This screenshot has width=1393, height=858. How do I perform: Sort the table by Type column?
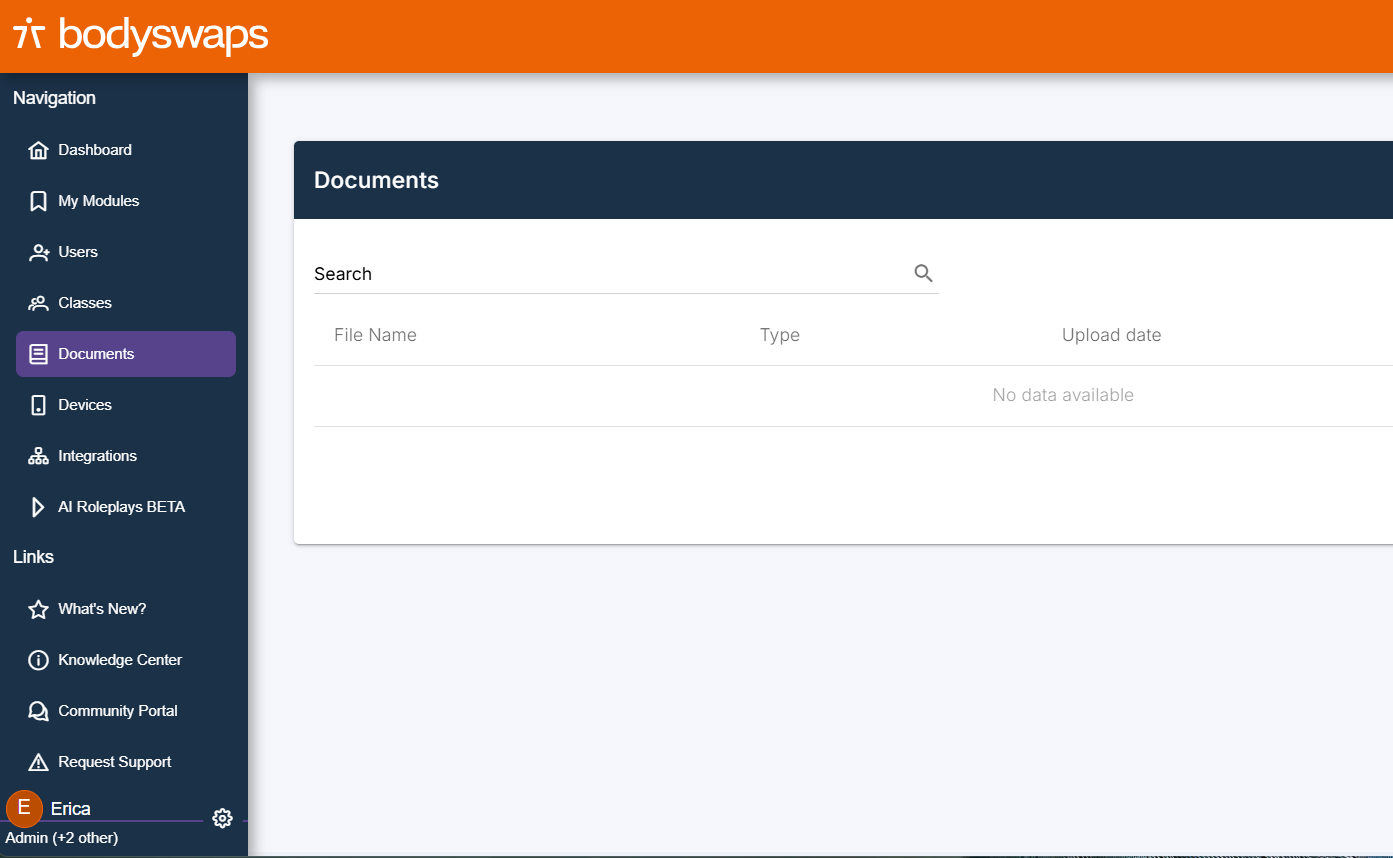pos(780,334)
